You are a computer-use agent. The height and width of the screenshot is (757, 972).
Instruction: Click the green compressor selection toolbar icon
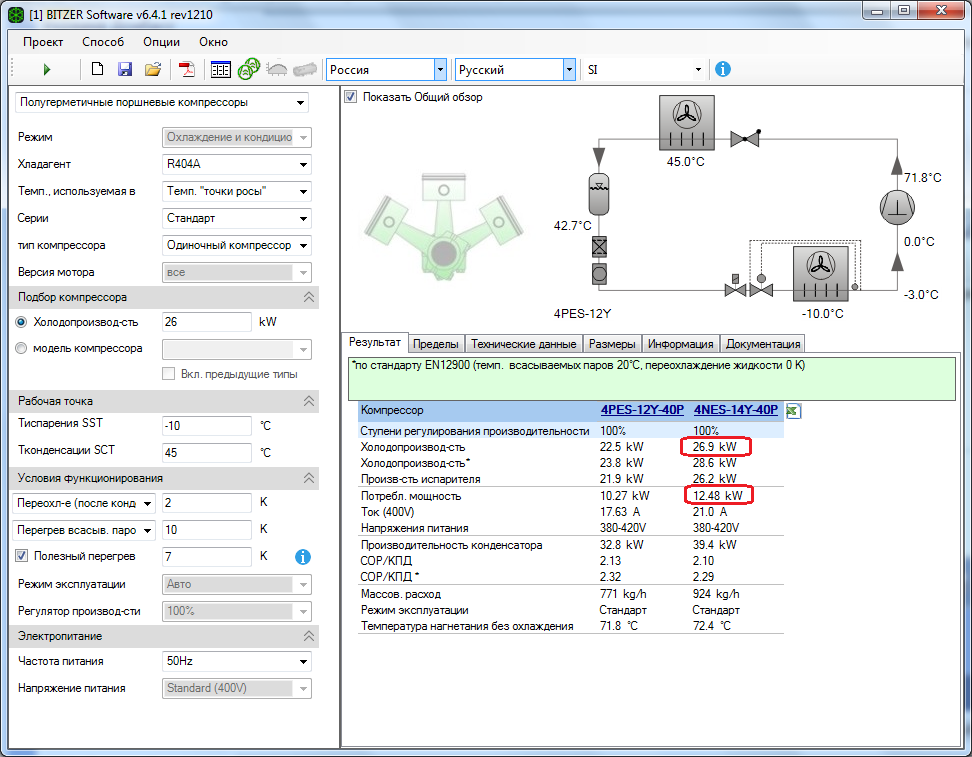click(249, 69)
